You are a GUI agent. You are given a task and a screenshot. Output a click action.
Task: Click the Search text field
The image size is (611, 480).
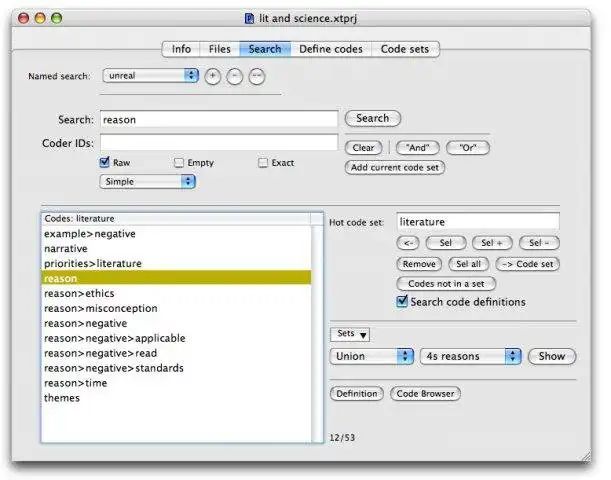click(219, 119)
